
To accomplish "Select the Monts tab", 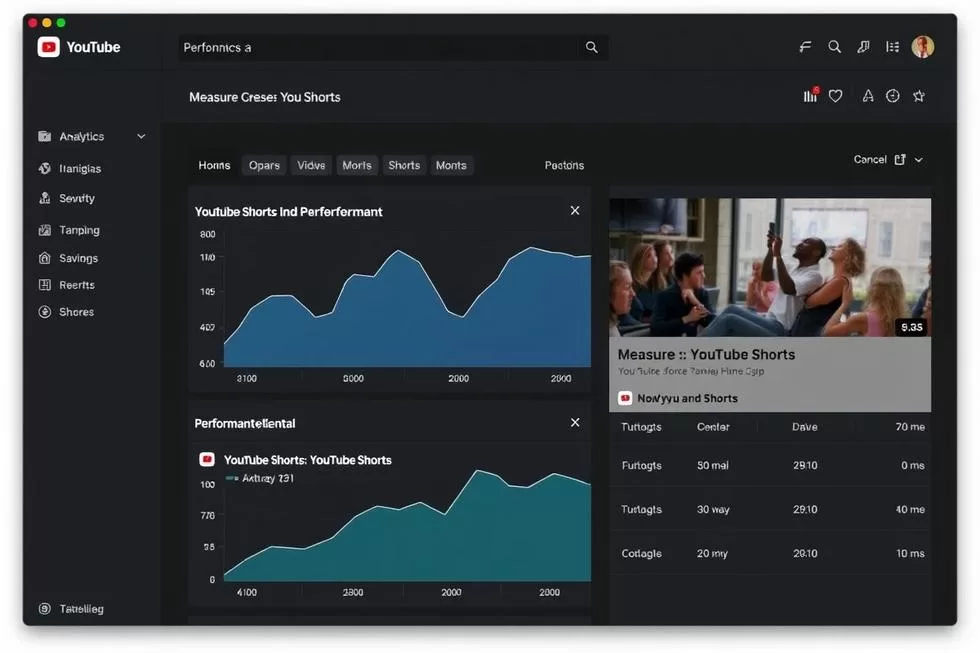I will click(451, 166).
